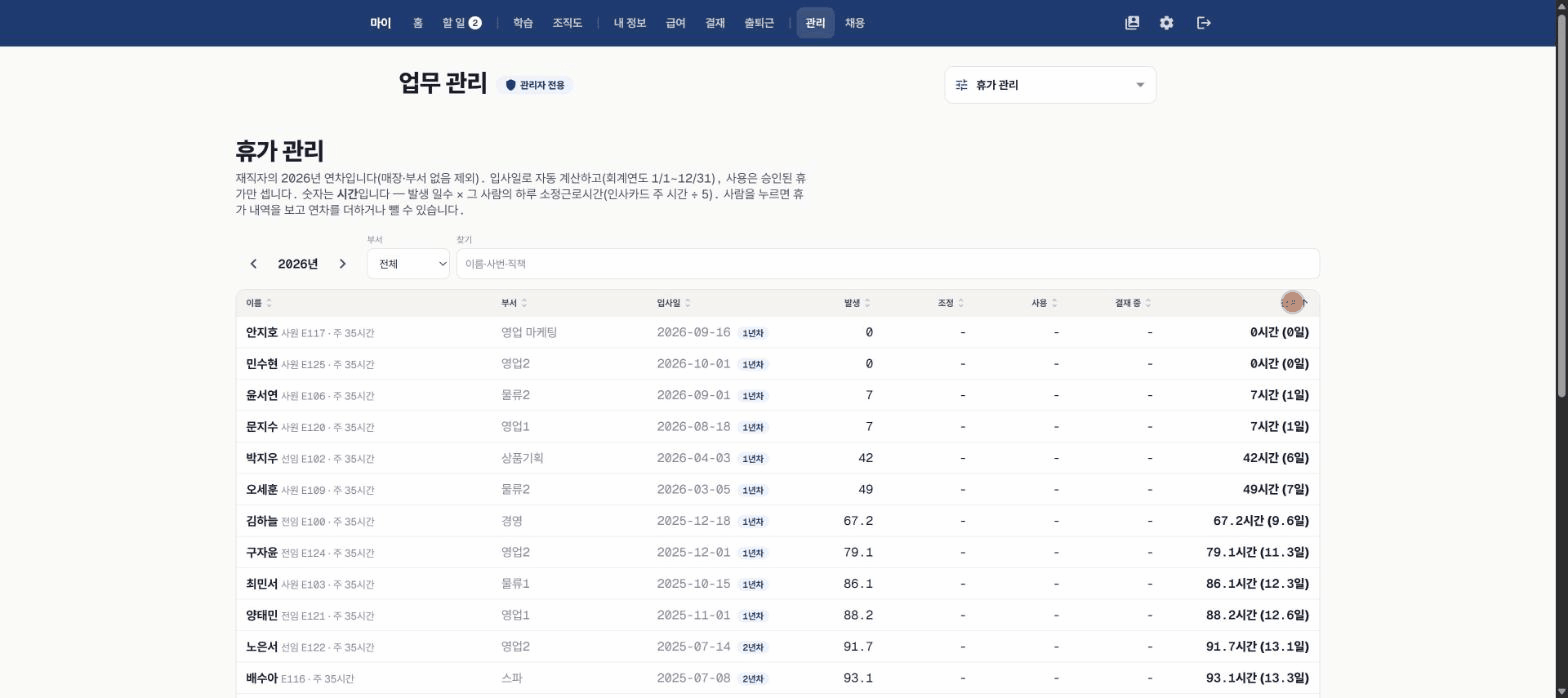Sort the table by the 발생 column
This screenshot has width=1568, height=698.
tap(857, 303)
